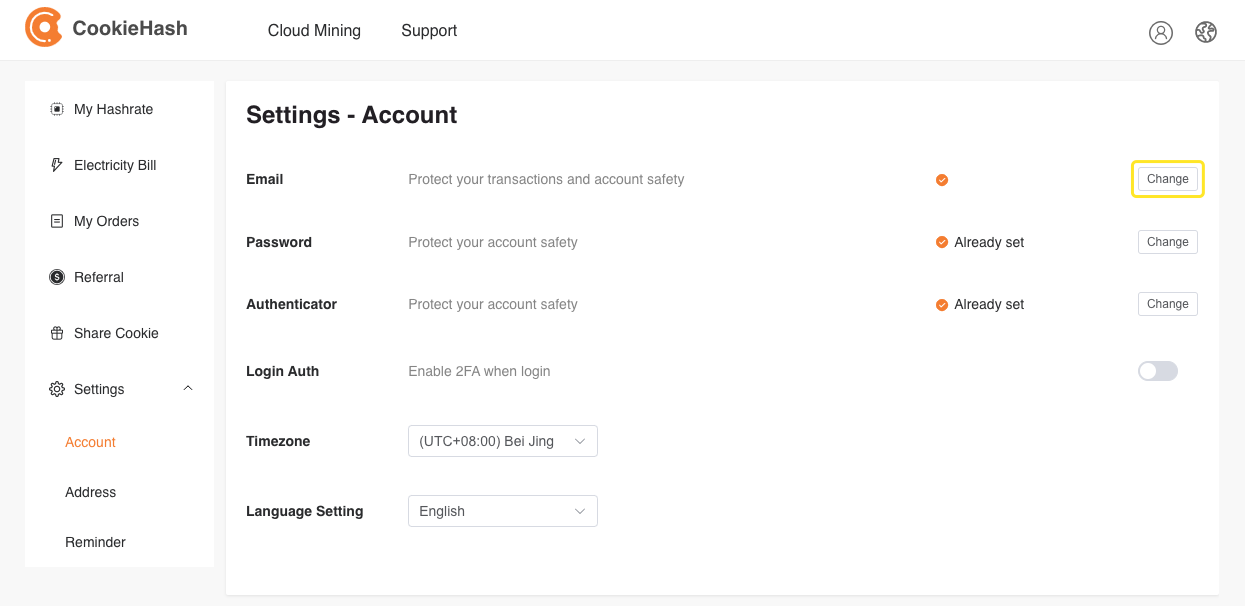Expand the Timezone dropdown

tap(503, 441)
